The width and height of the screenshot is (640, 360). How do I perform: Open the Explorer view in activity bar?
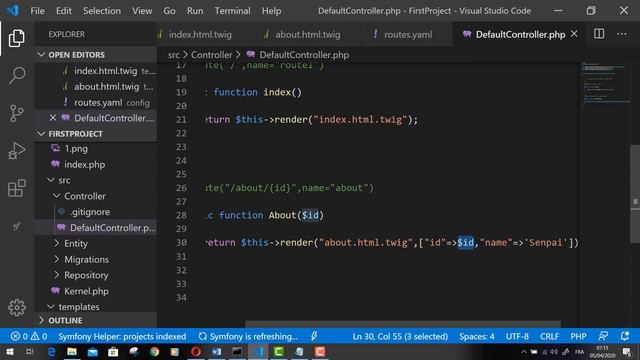pyautogui.click(x=16, y=38)
